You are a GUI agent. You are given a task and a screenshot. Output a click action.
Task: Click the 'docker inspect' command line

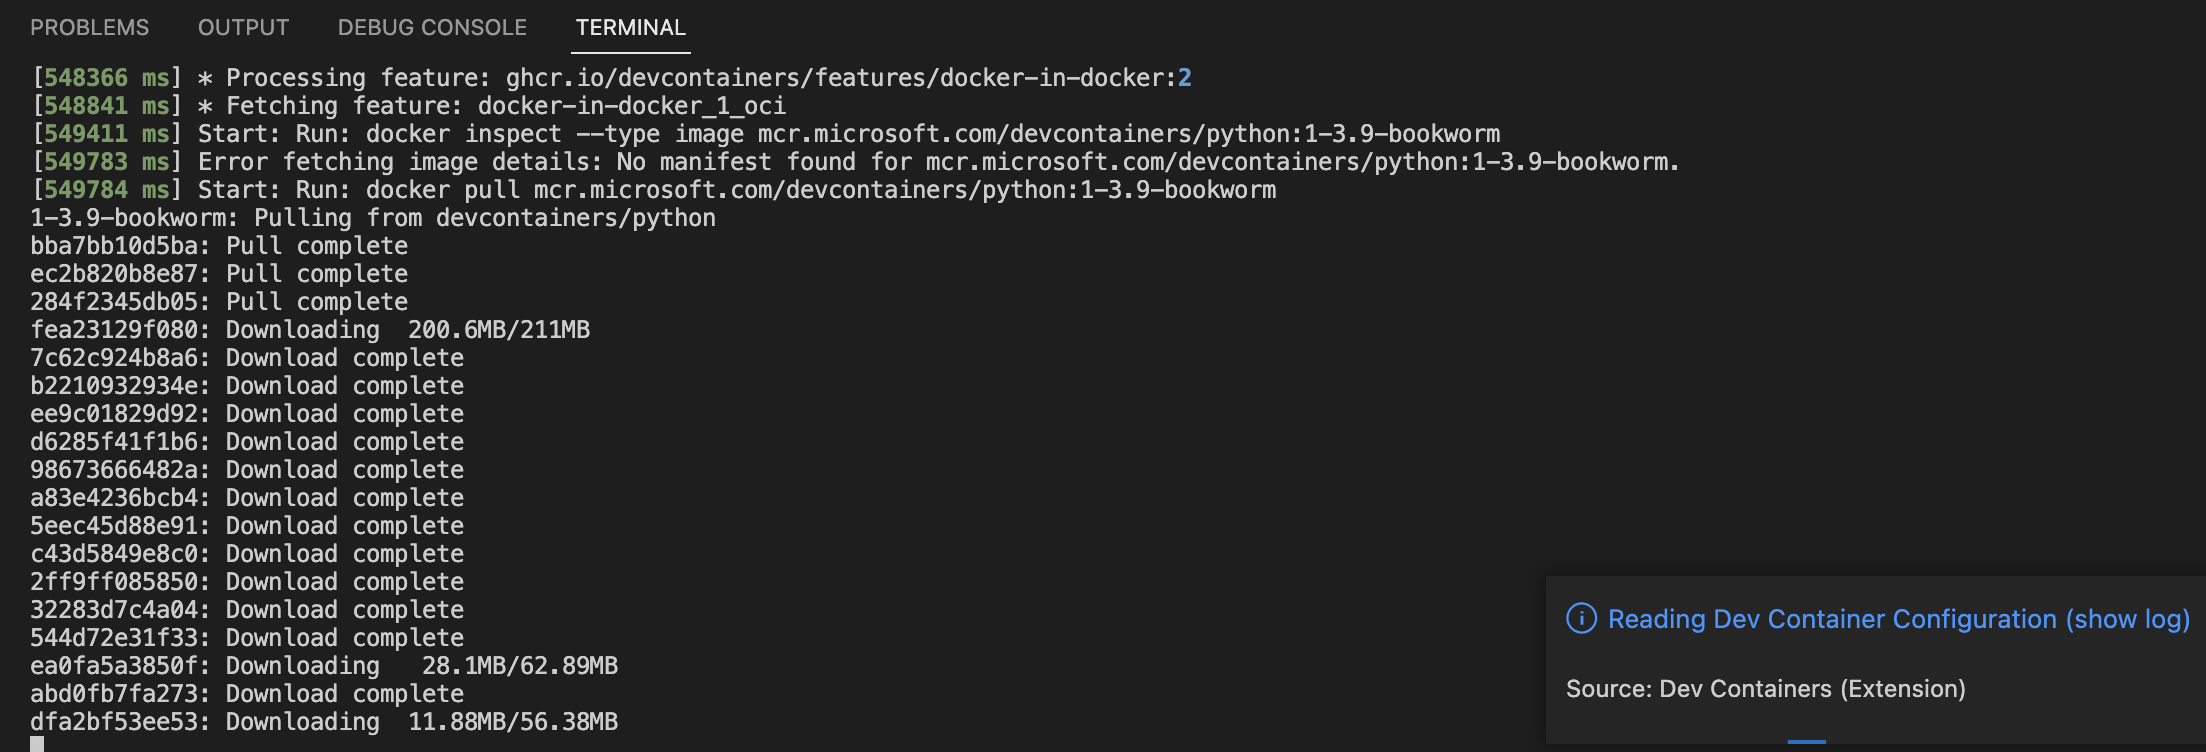pyautogui.click(x=766, y=134)
